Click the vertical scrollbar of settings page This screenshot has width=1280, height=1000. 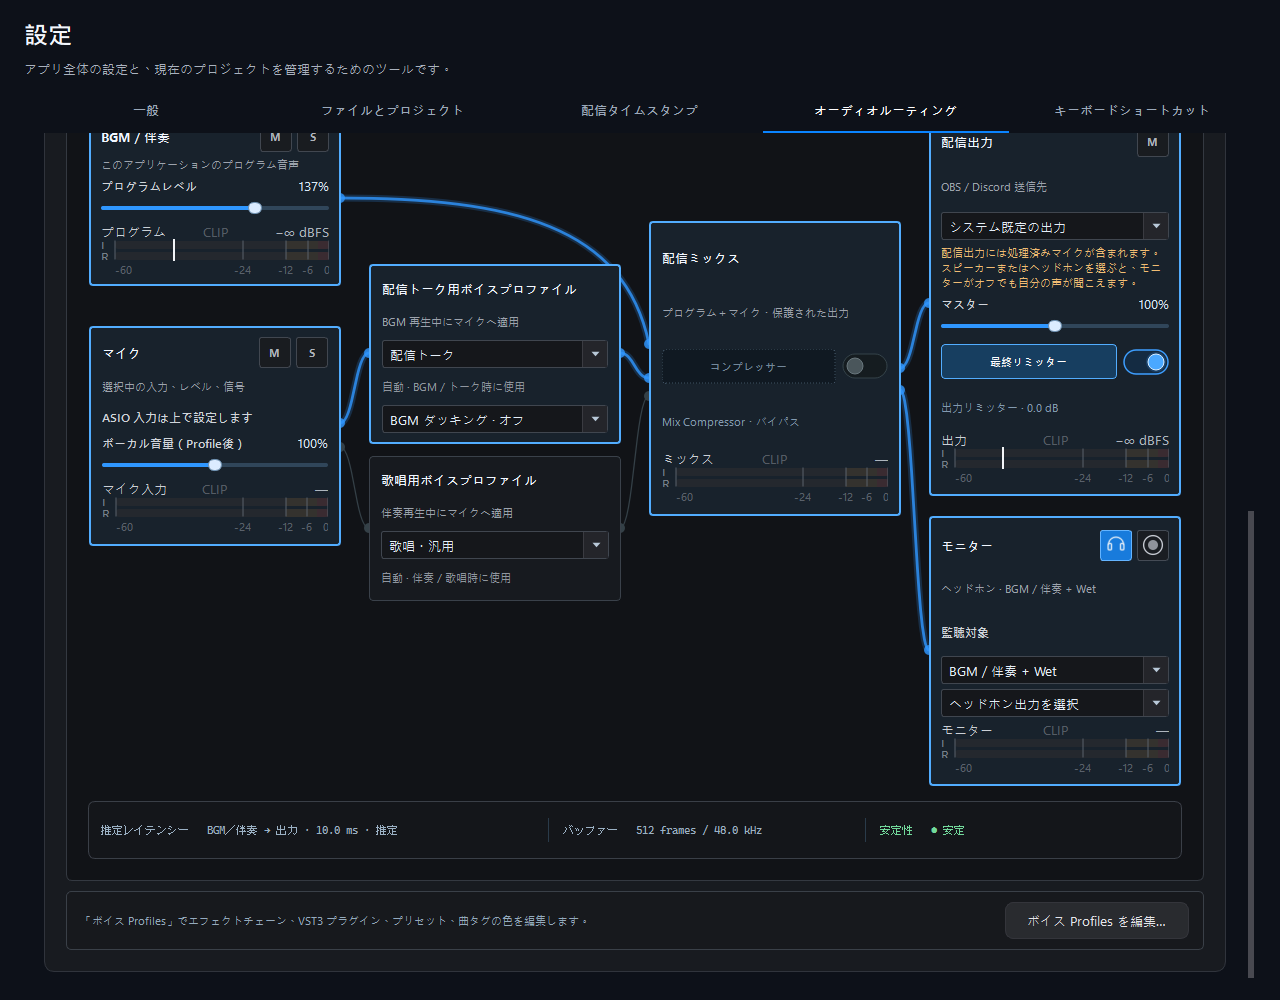pyautogui.click(x=1250, y=744)
